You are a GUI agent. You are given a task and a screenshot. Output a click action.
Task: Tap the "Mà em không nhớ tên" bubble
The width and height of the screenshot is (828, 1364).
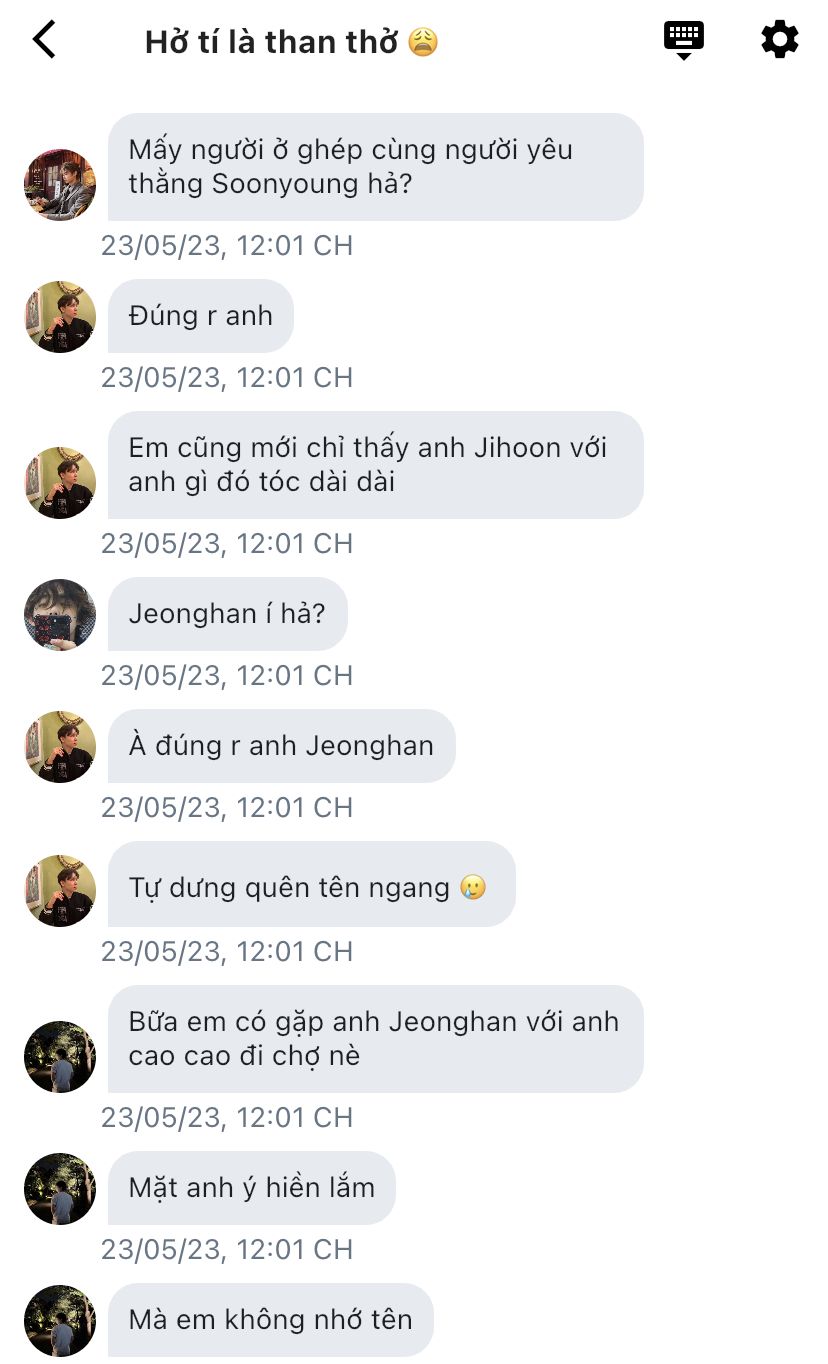(271, 1320)
